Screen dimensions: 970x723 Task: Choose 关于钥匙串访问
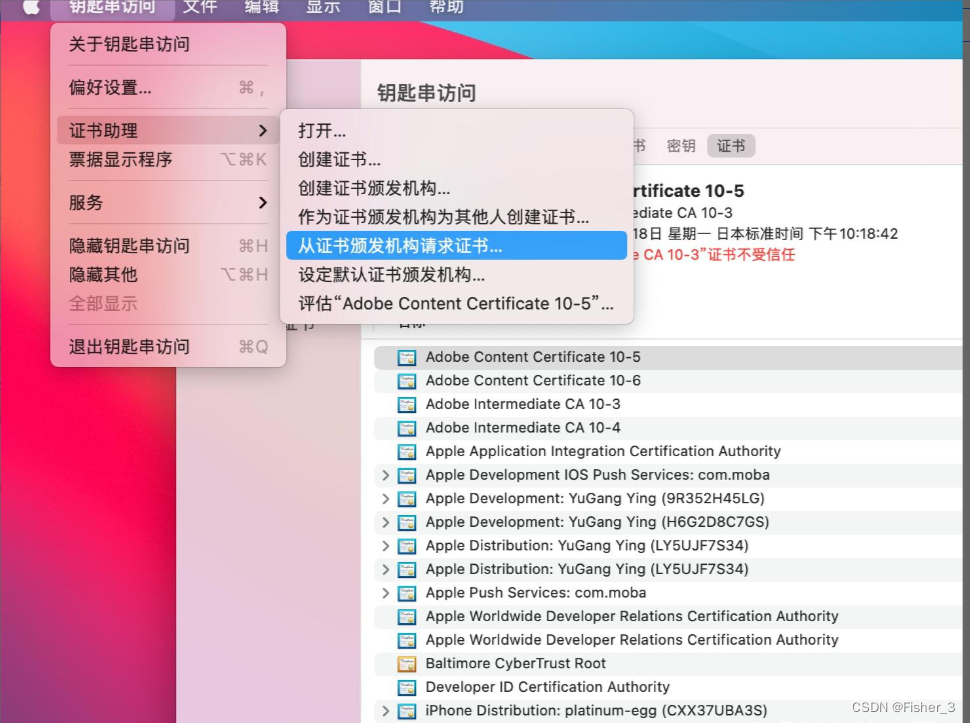point(168,44)
